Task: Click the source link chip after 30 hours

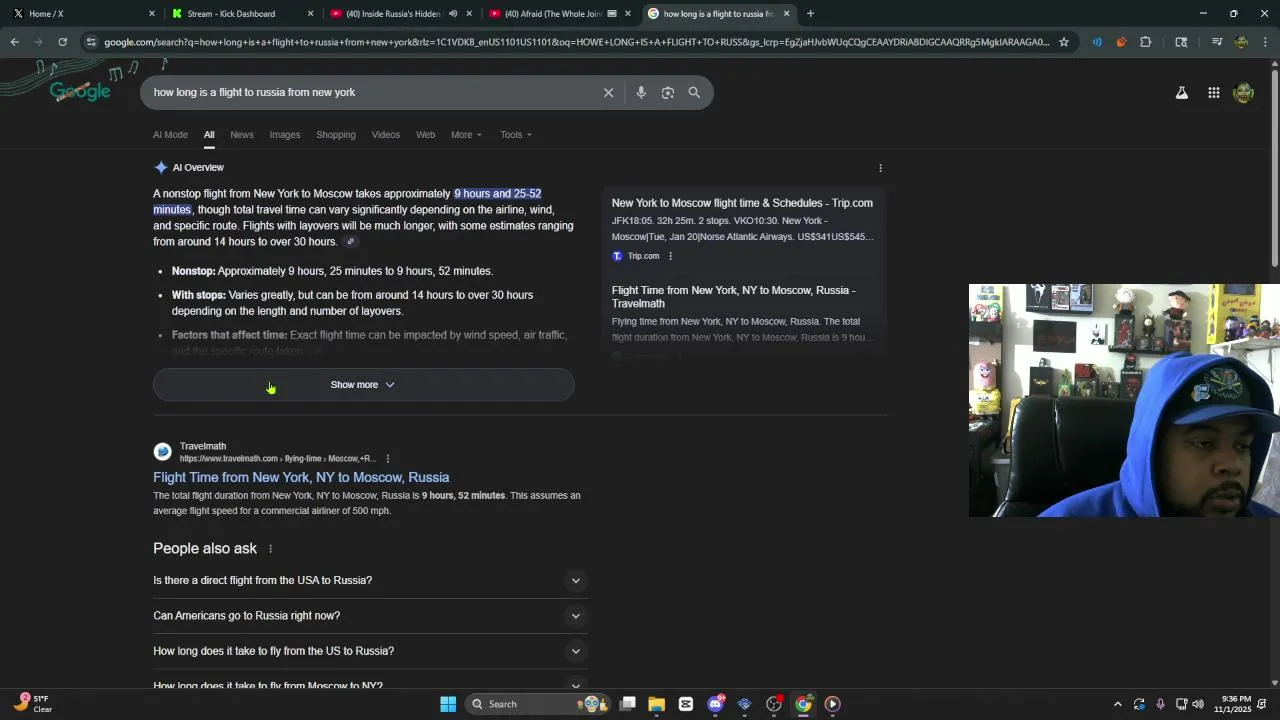Action: pos(350,242)
